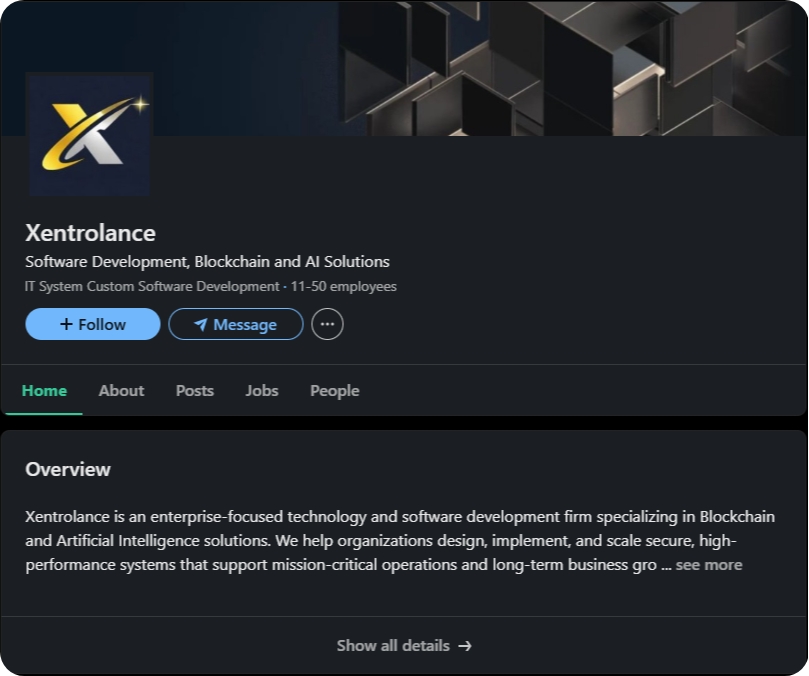Click the plus icon in the Follow button
This screenshot has width=809, height=676.
click(66, 324)
